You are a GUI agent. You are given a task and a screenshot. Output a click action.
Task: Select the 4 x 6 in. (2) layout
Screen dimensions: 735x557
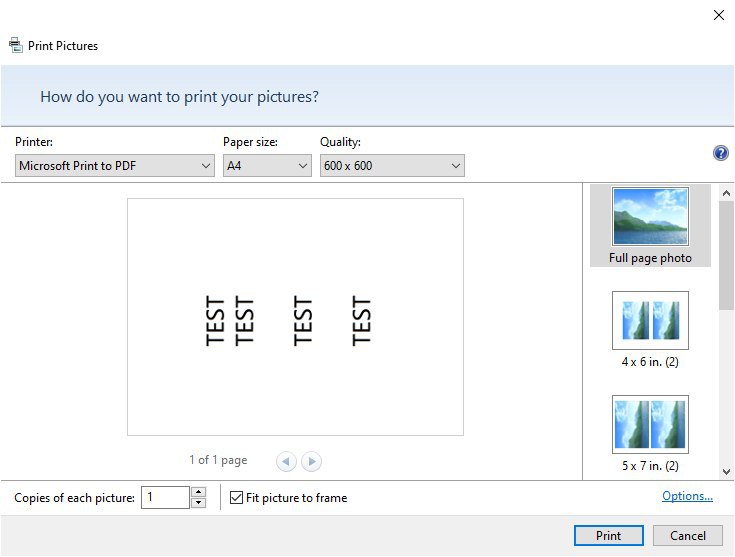tap(650, 330)
